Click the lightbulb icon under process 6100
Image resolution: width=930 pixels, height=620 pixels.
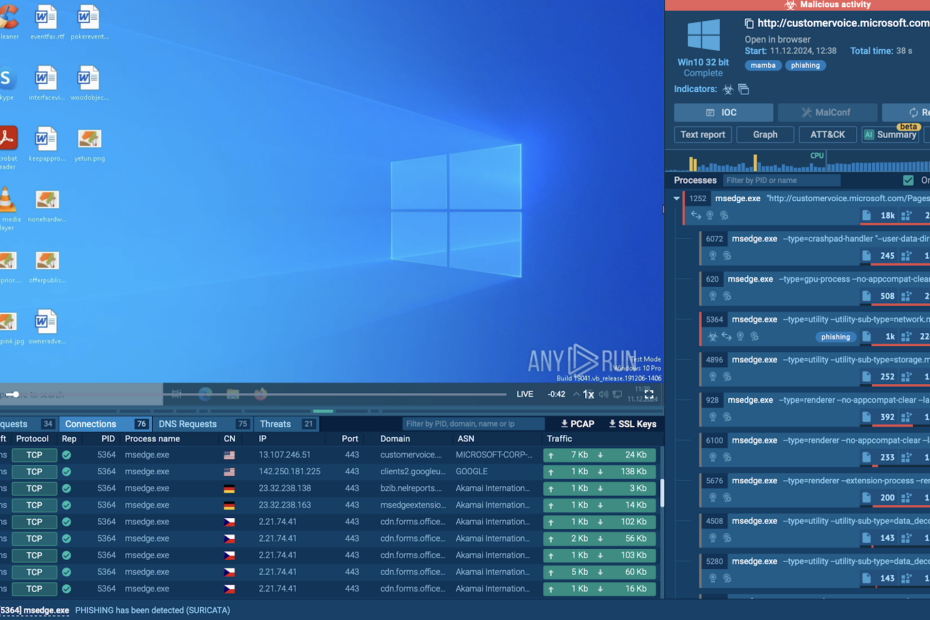713,457
